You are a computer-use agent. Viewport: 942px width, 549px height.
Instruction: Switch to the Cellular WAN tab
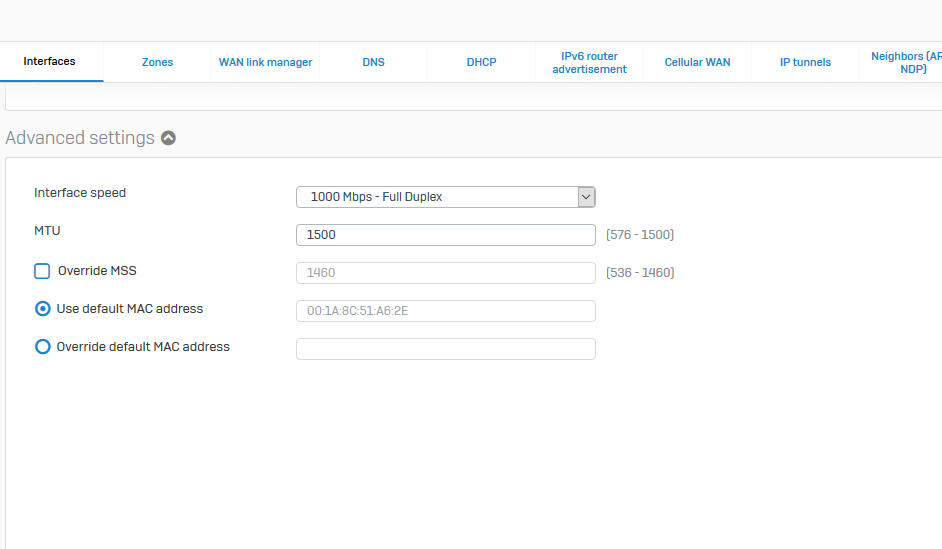point(697,62)
